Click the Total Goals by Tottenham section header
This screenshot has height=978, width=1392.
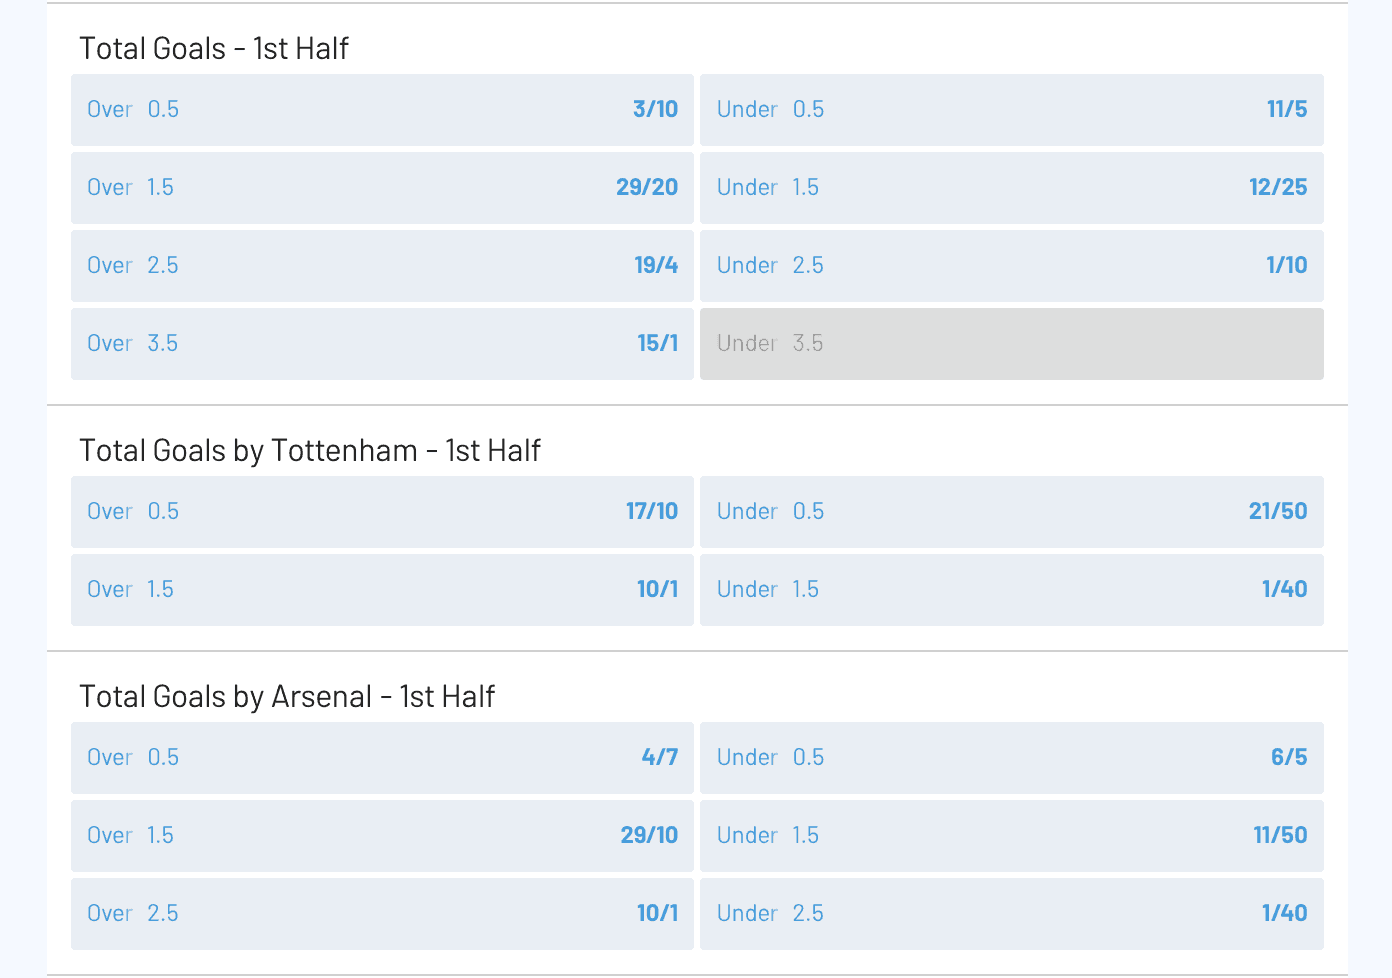coord(310,451)
